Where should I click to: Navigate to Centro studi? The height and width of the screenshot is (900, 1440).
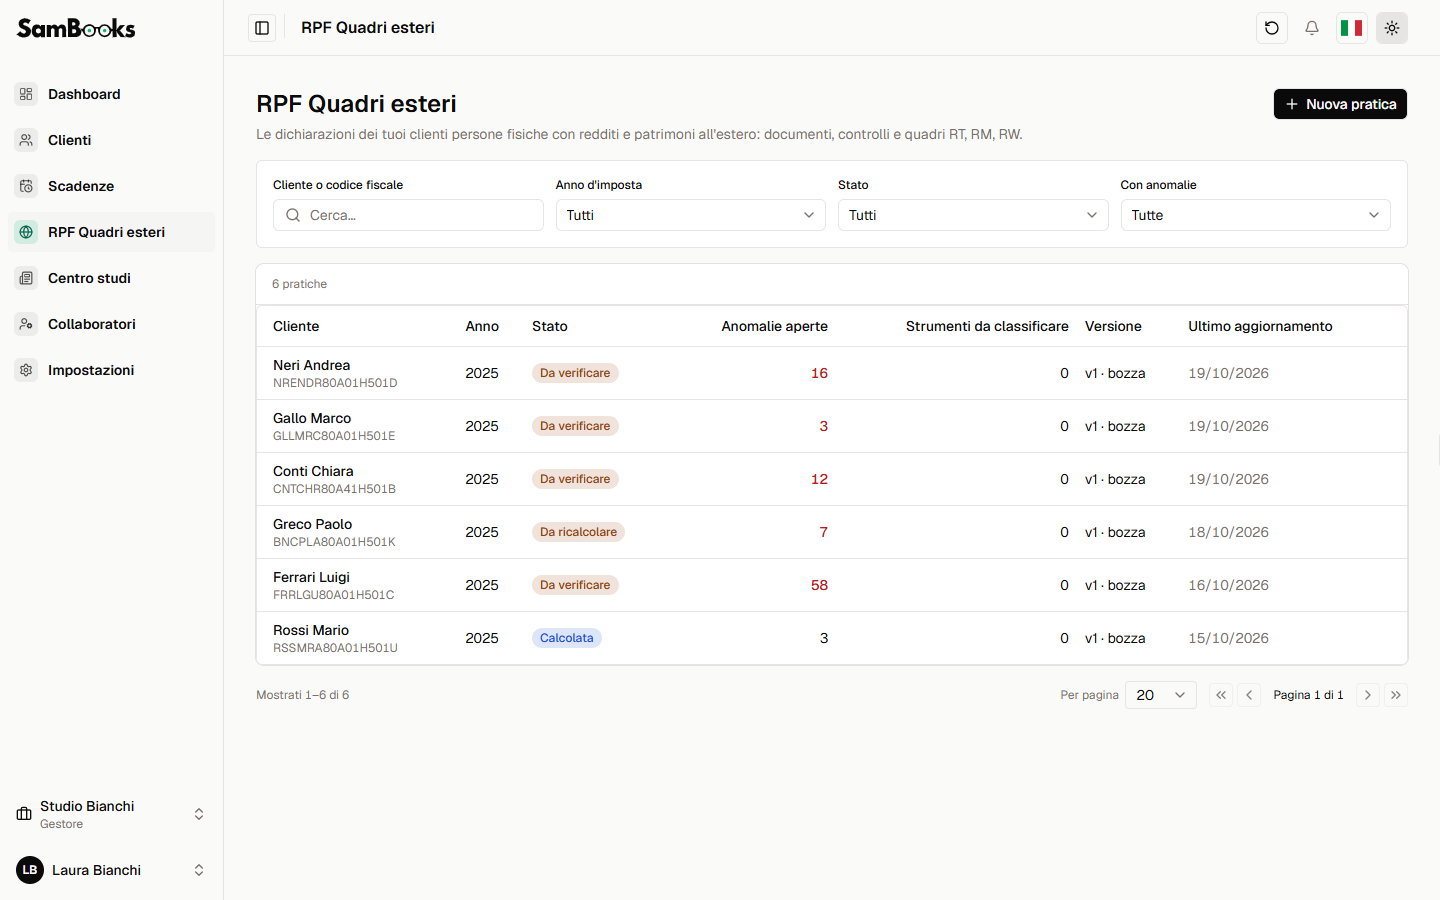click(111, 278)
